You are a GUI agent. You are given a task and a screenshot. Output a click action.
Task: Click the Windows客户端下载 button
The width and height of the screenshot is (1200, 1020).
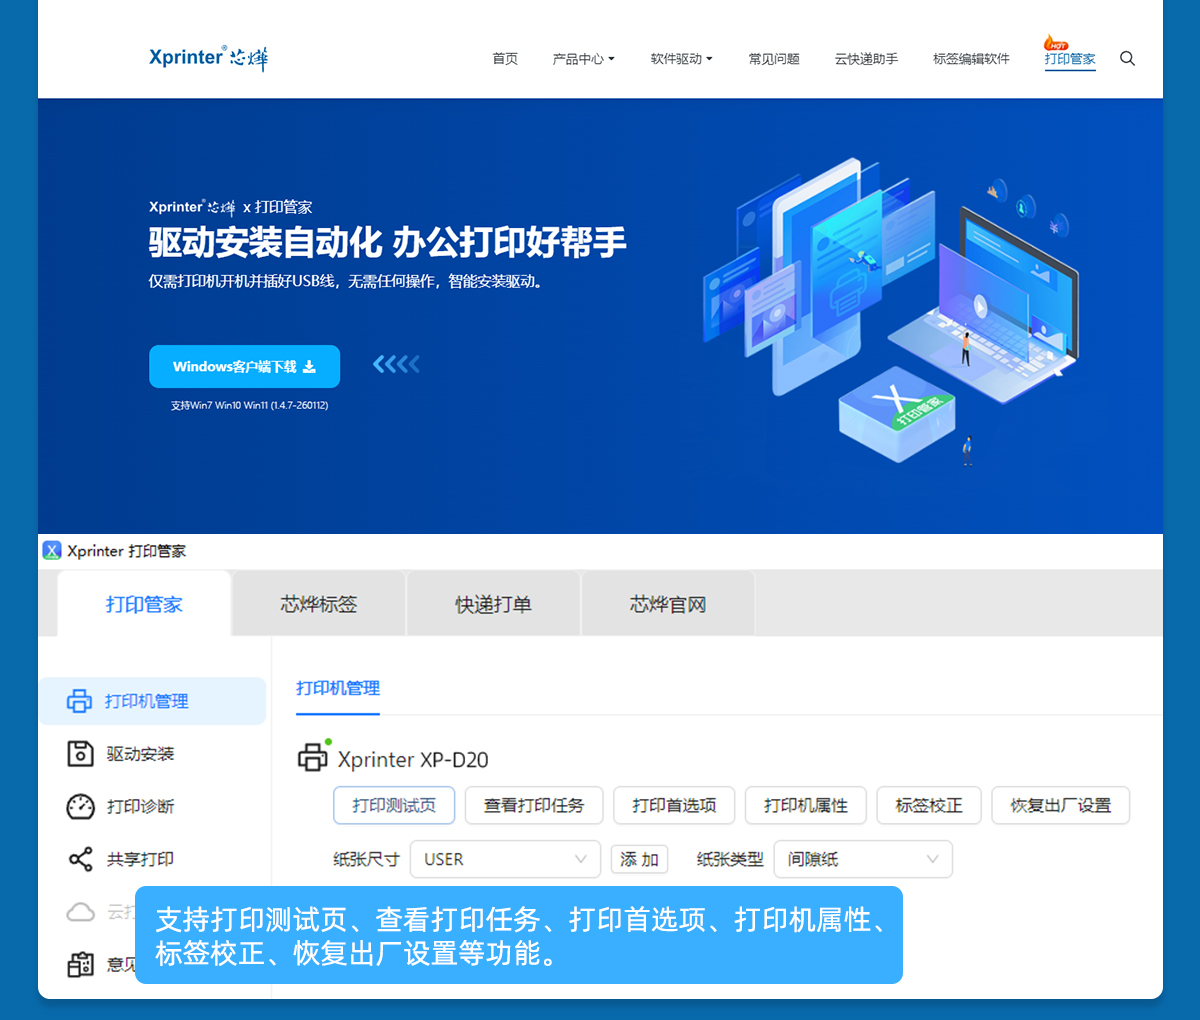[x=244, y=367]
